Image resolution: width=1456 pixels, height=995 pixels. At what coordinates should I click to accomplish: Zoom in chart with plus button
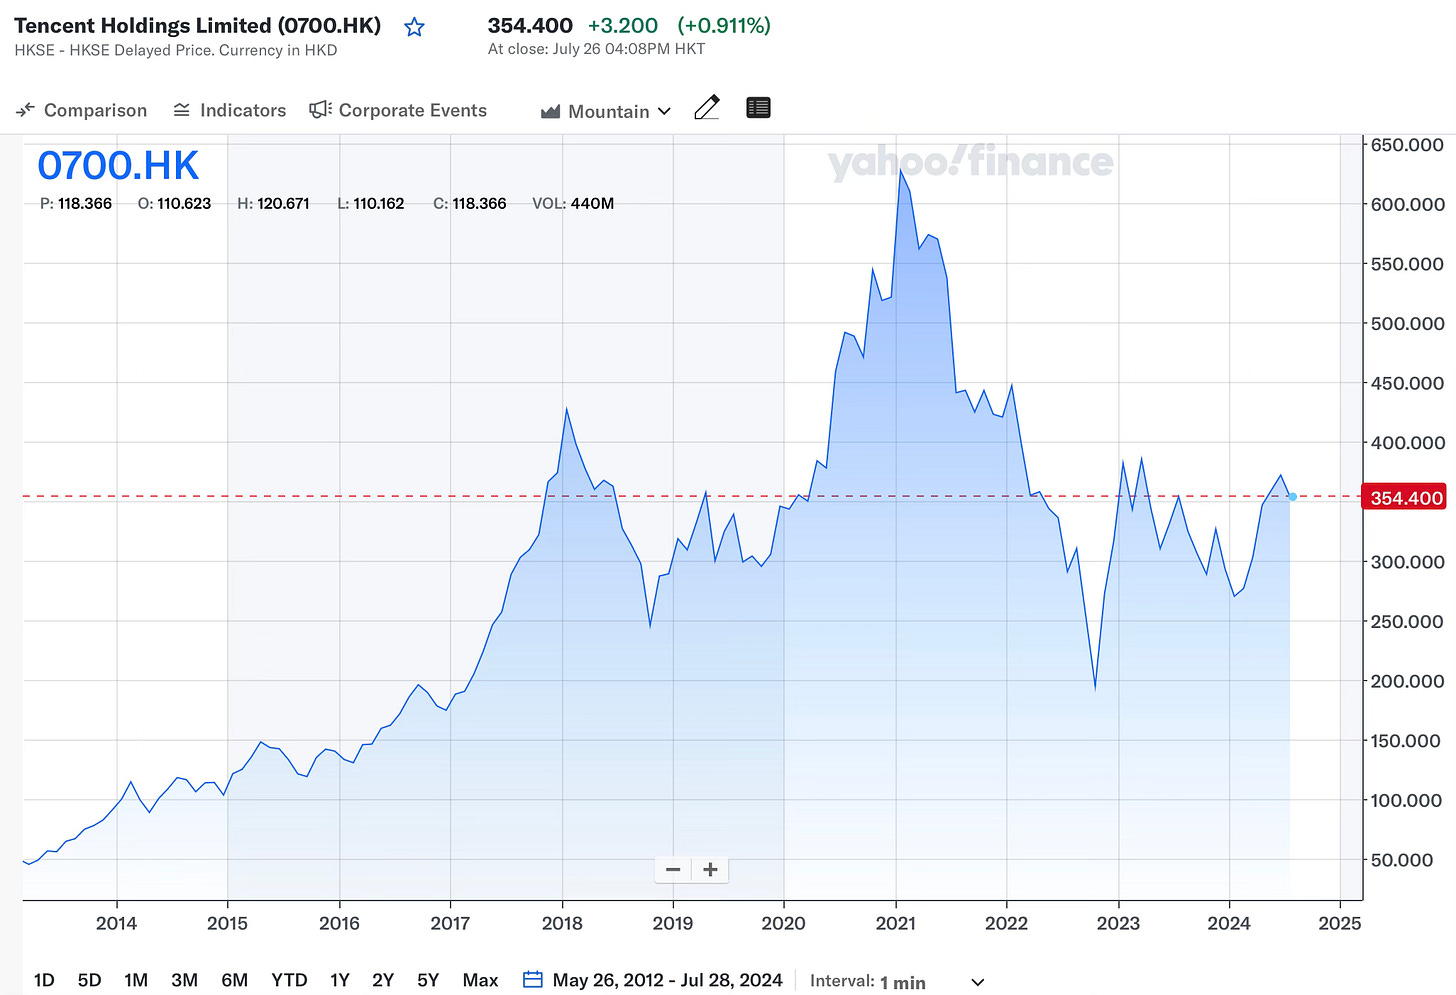click(x=710, y=870)
